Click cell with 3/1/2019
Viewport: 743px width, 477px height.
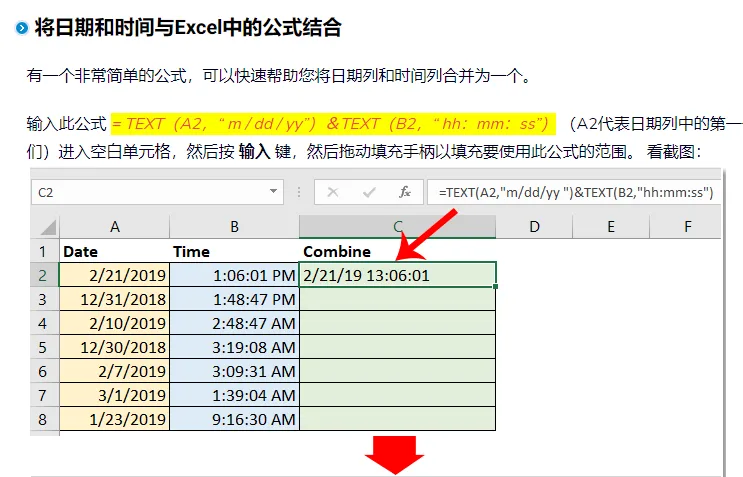pos(114,395)
